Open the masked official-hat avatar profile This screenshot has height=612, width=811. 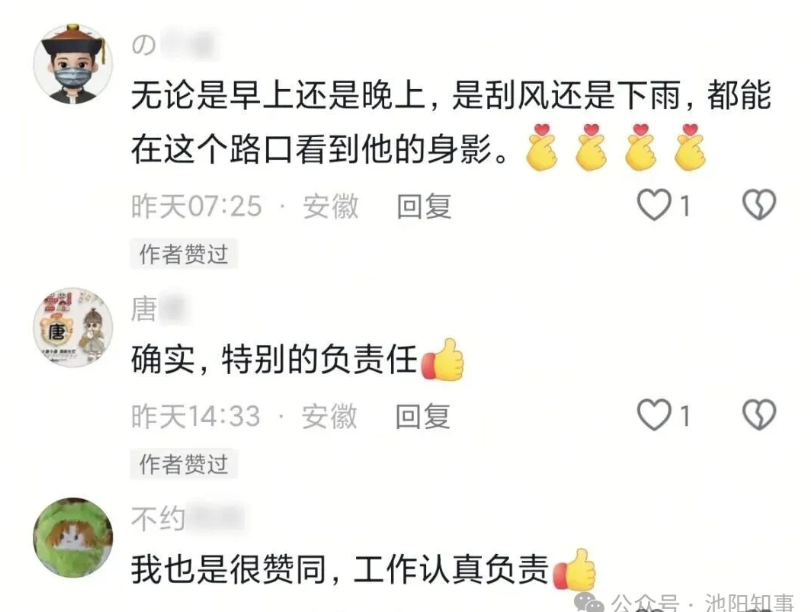tap(73, 64)
